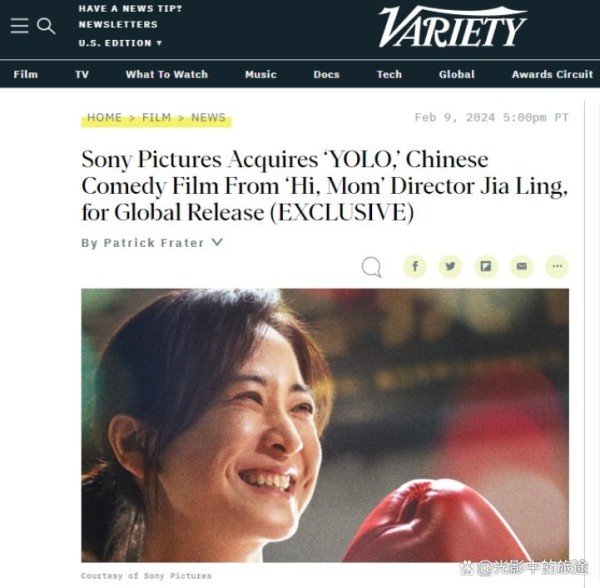Go to Variety logo homepage

click(453, 27)
